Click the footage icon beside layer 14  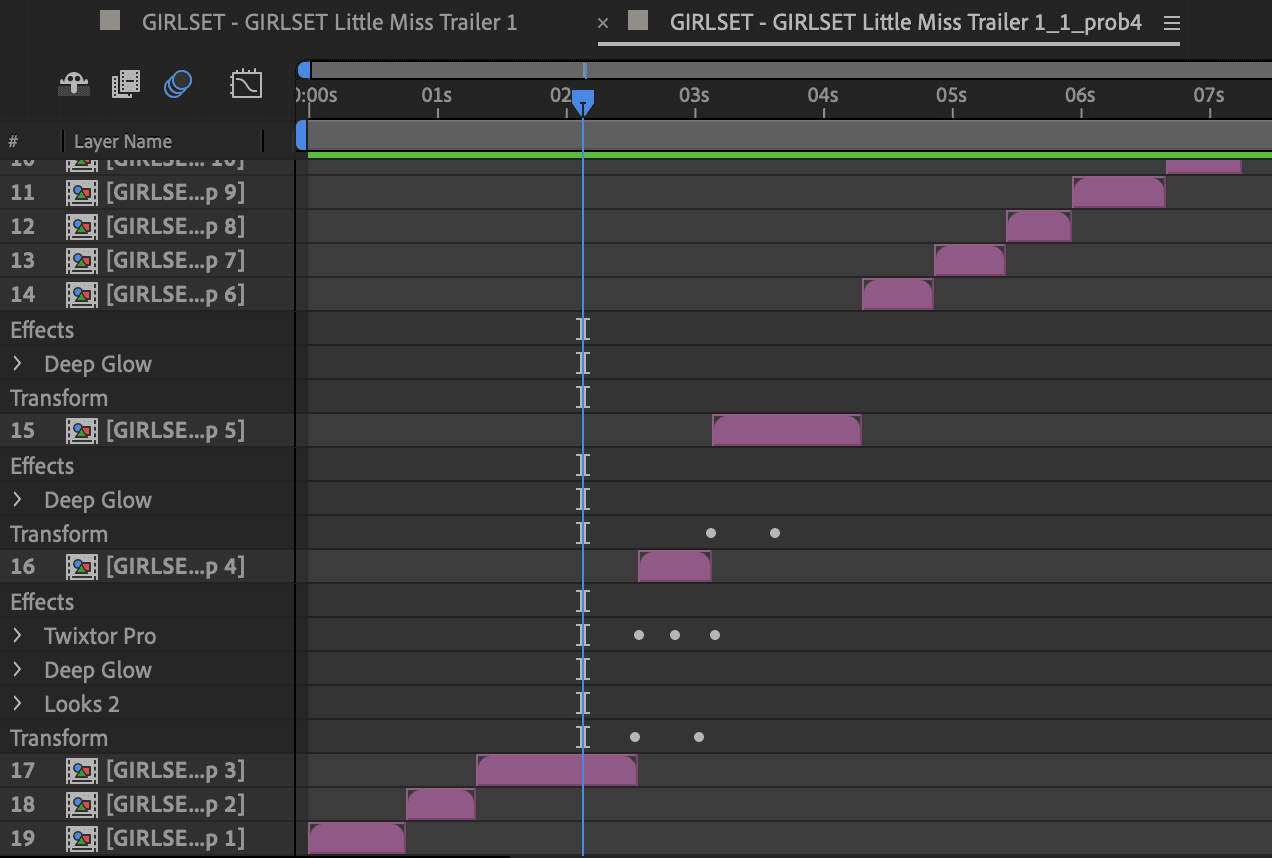(81, 294)
